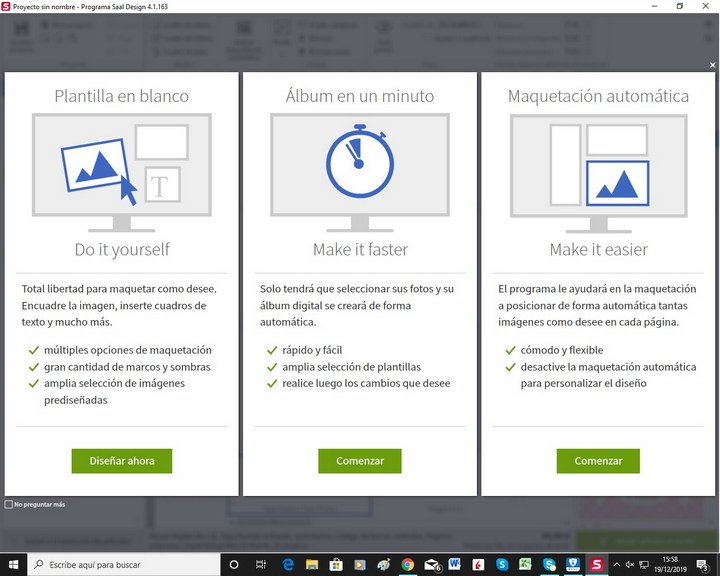Open Task View from the taskbar

tap(259, 564)
